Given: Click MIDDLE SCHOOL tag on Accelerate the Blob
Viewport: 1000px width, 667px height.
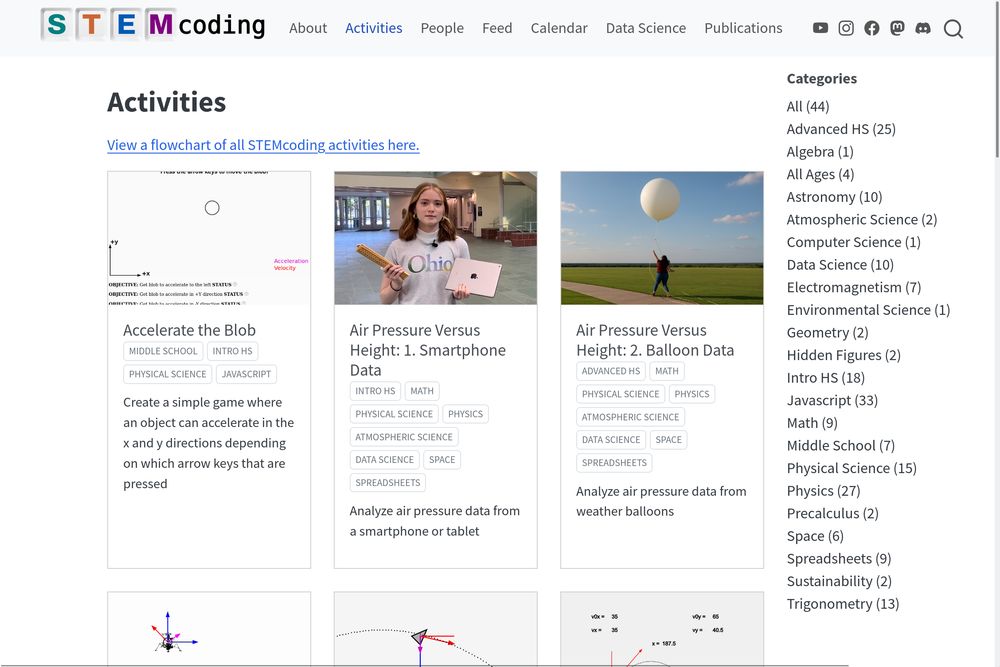Looking at the screenshot, I should (163, 351).
